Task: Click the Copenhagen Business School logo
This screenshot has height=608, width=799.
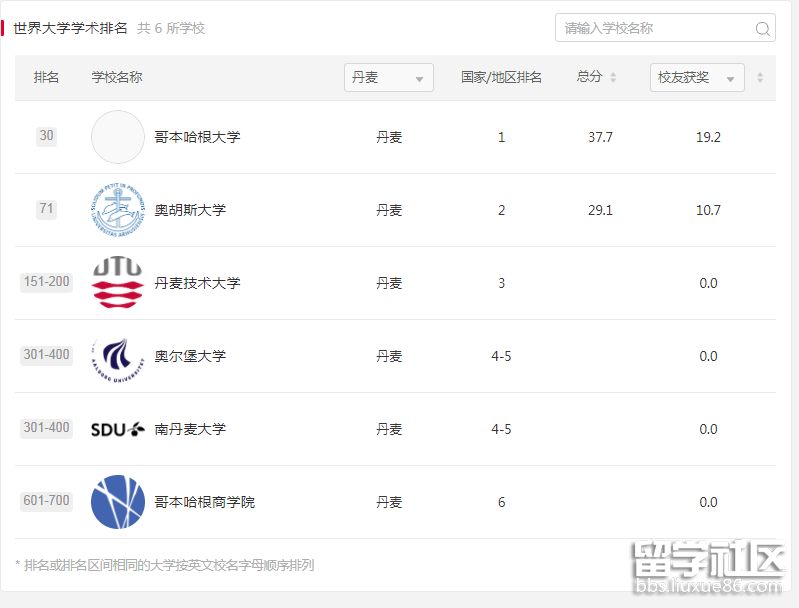Action: point(118,502)
